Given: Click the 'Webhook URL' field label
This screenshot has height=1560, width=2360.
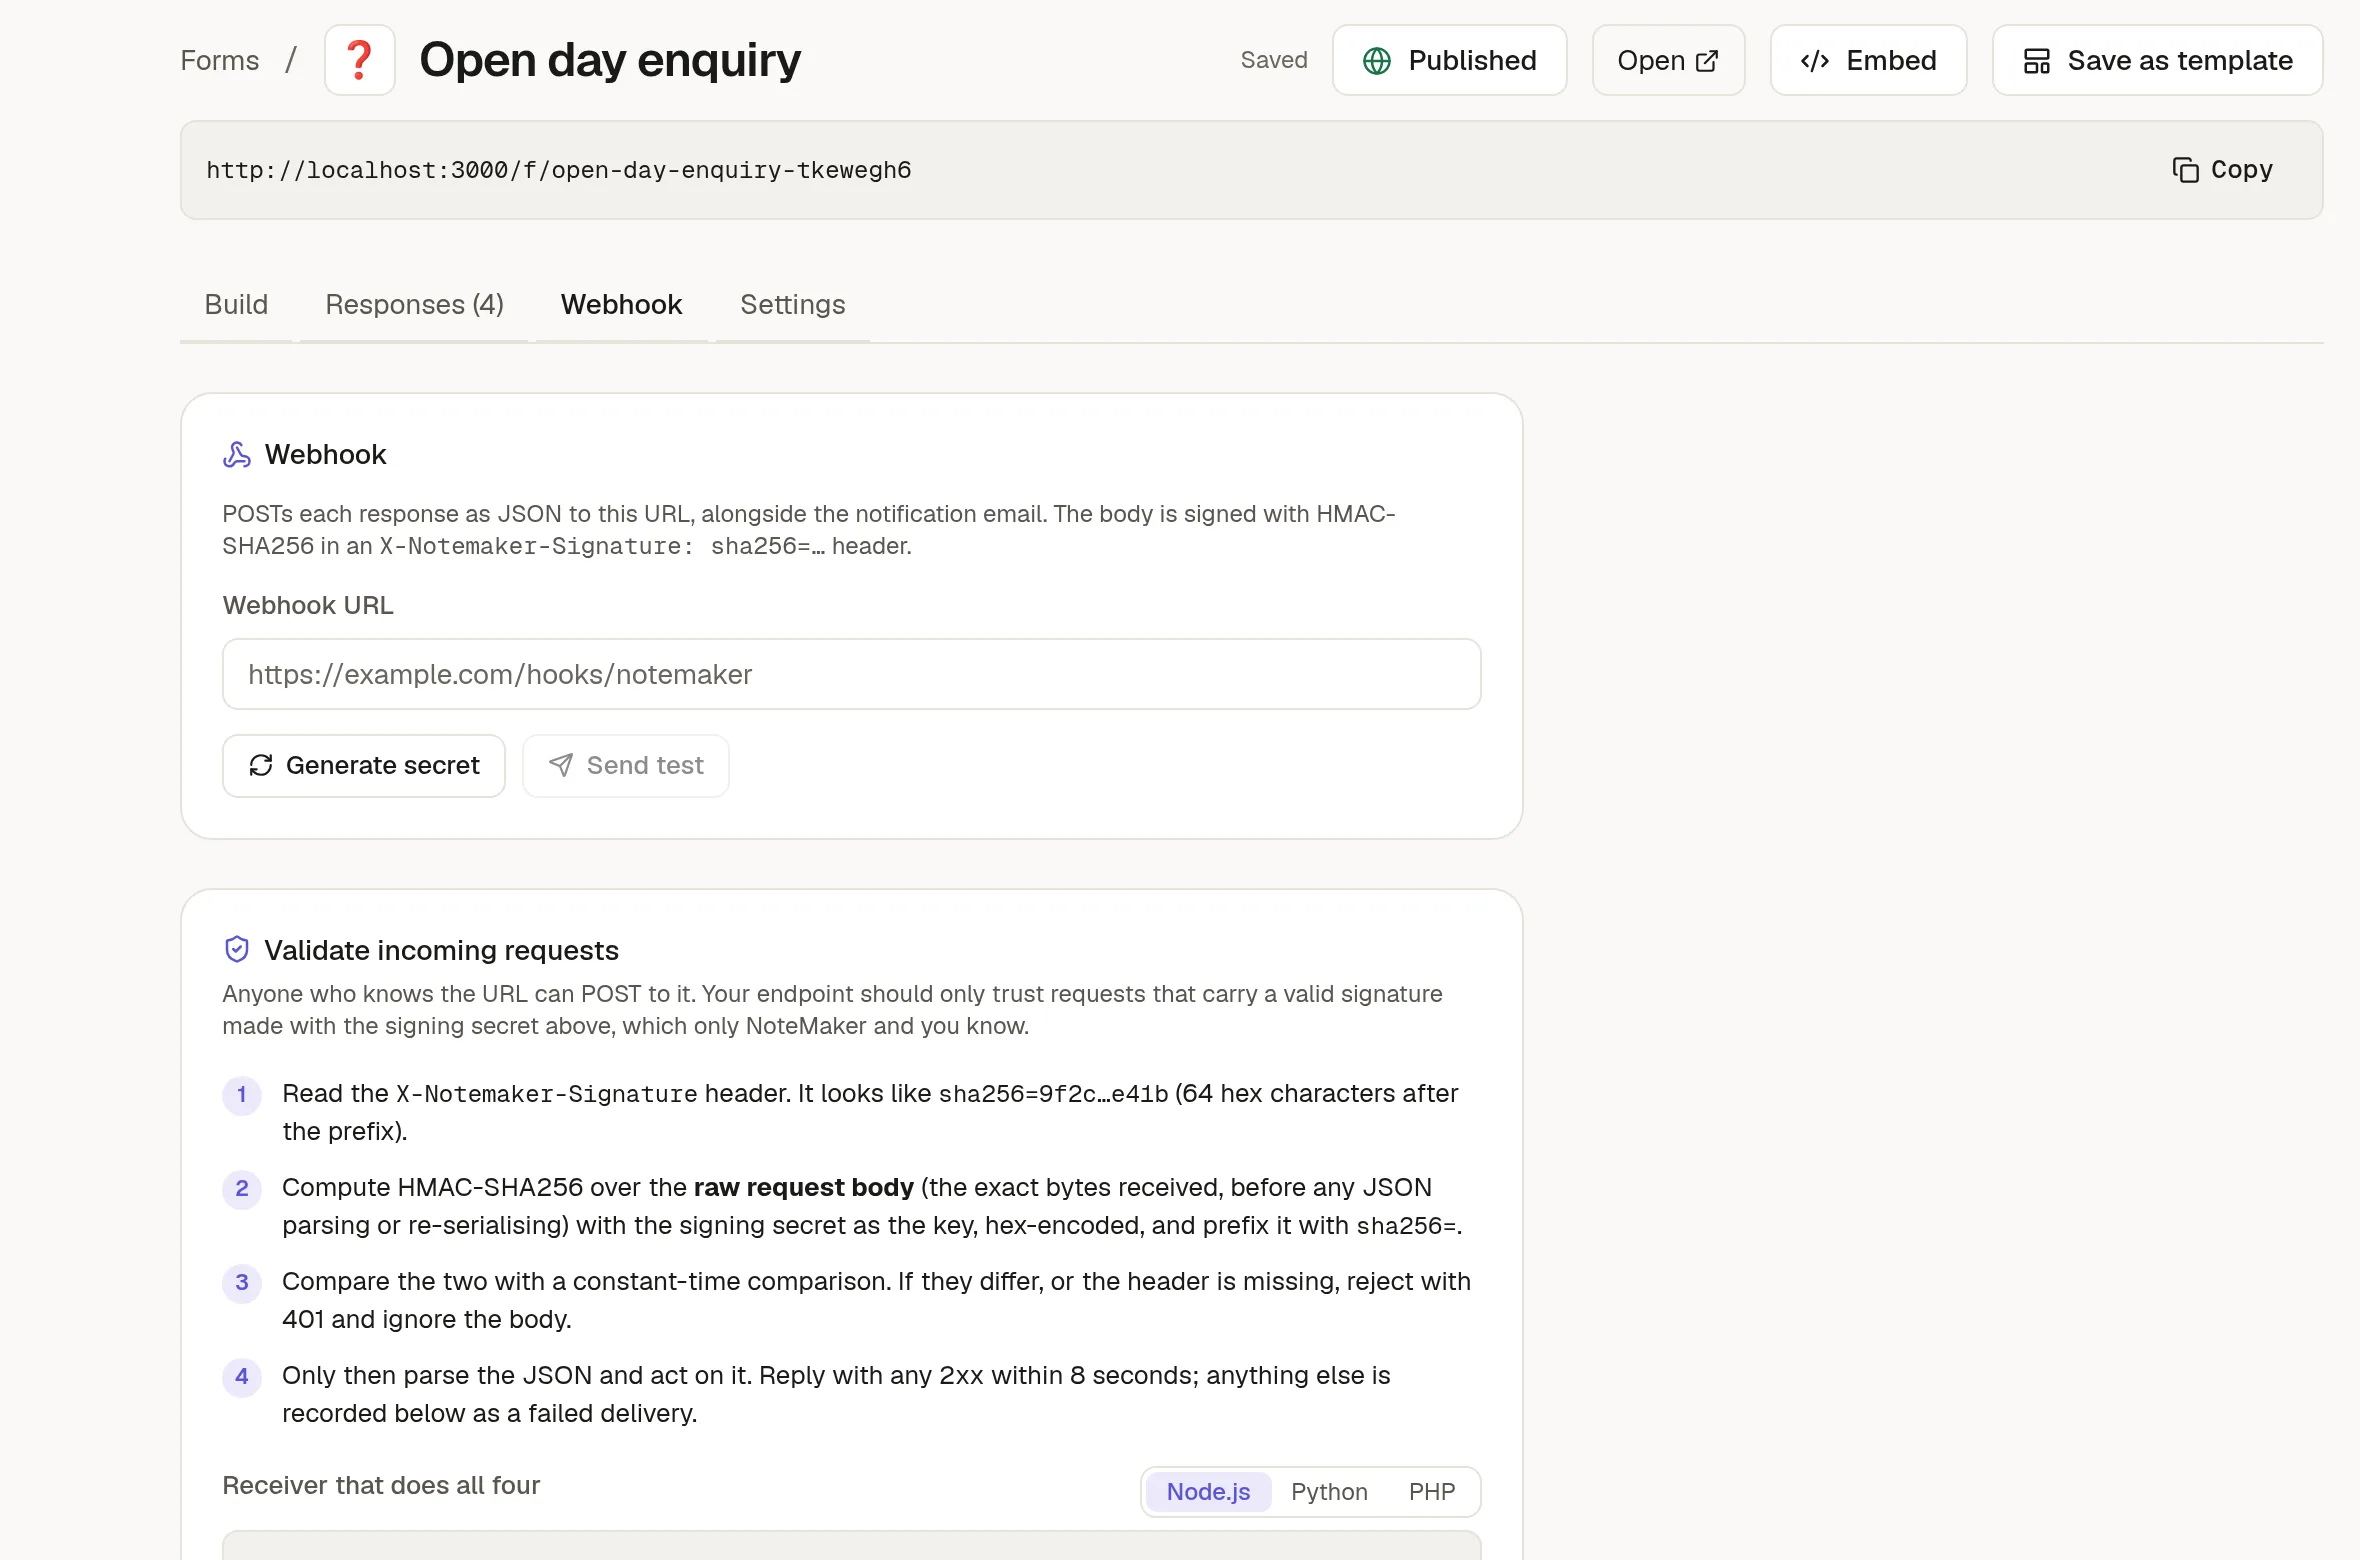Looking at the screenshot, I should click(x=308, y=605).
